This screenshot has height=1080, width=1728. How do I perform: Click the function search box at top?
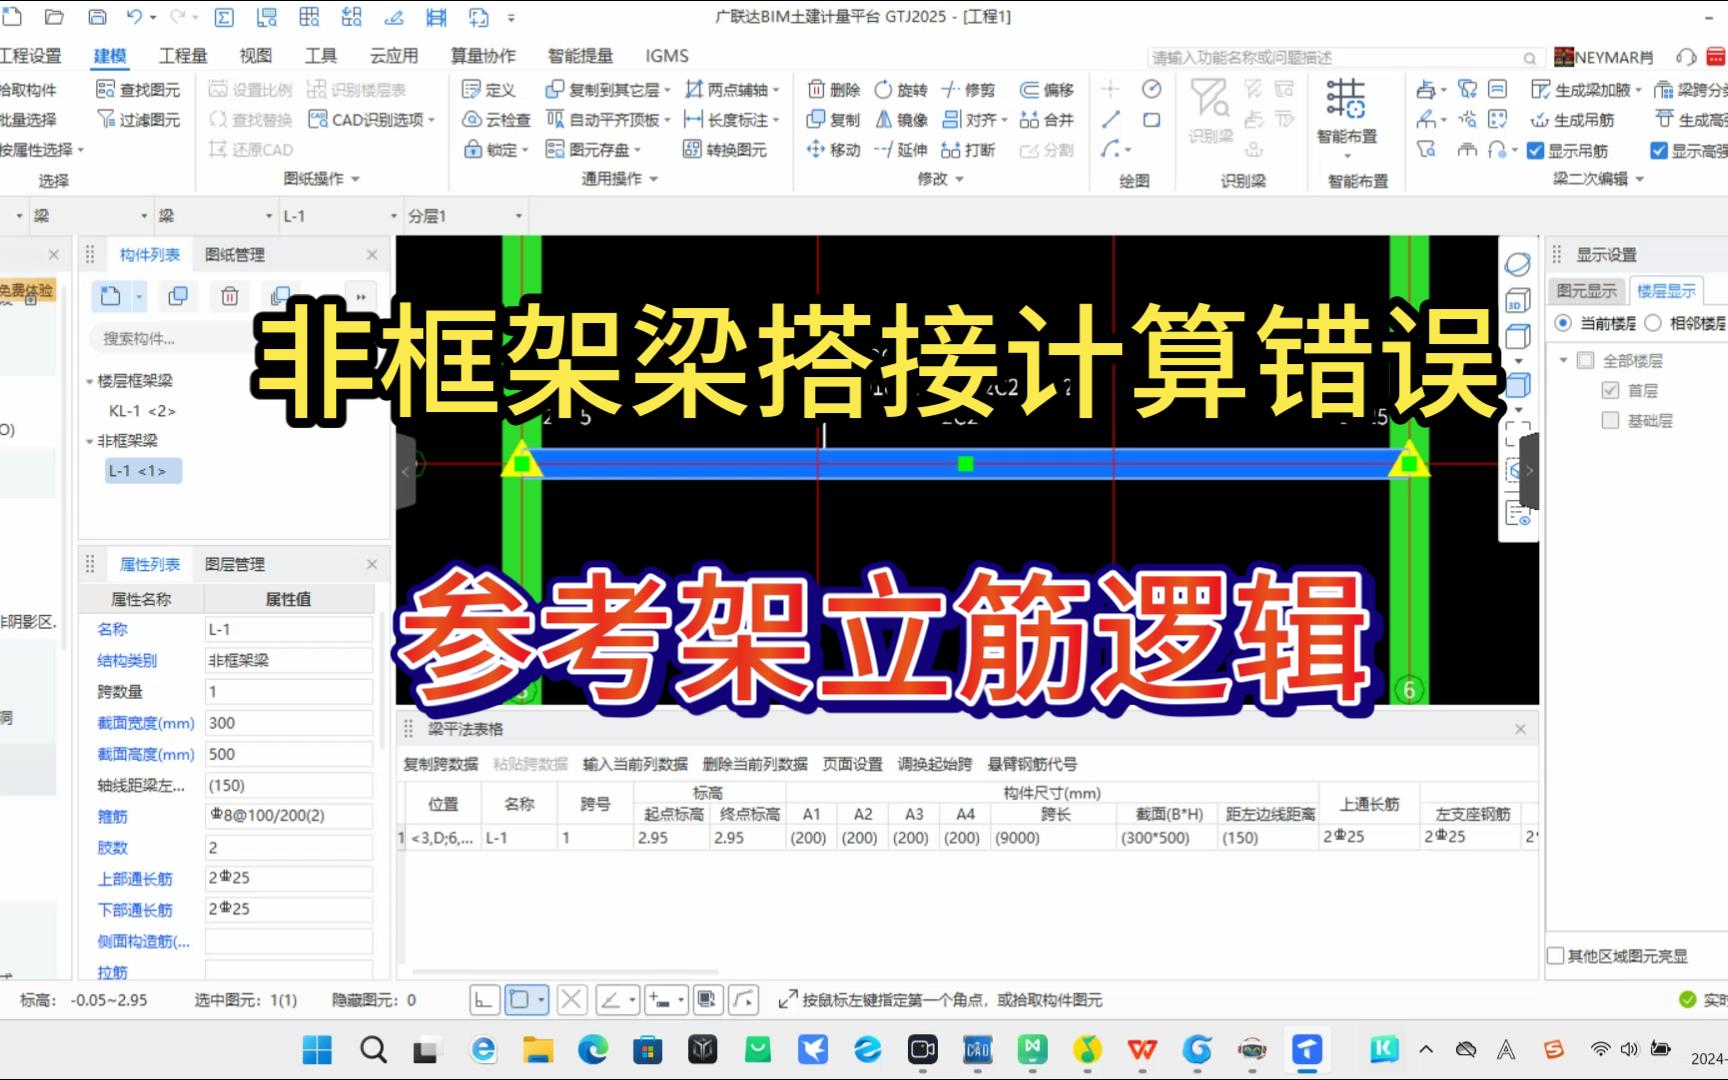1345,57
